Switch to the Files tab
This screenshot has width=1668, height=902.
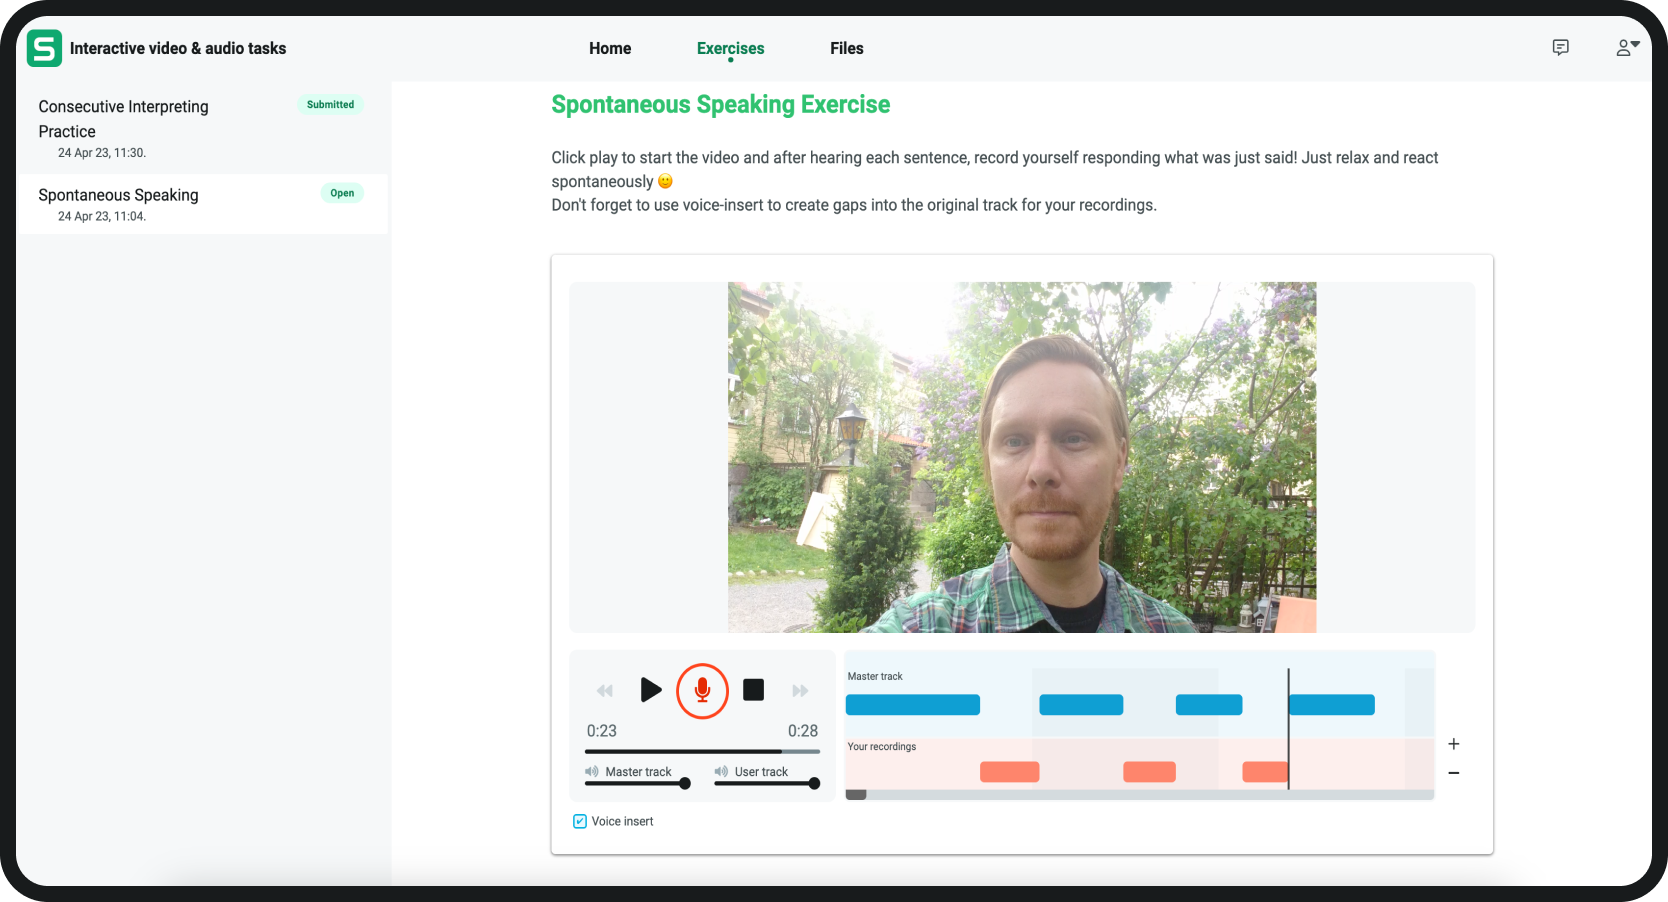(846, 48)
